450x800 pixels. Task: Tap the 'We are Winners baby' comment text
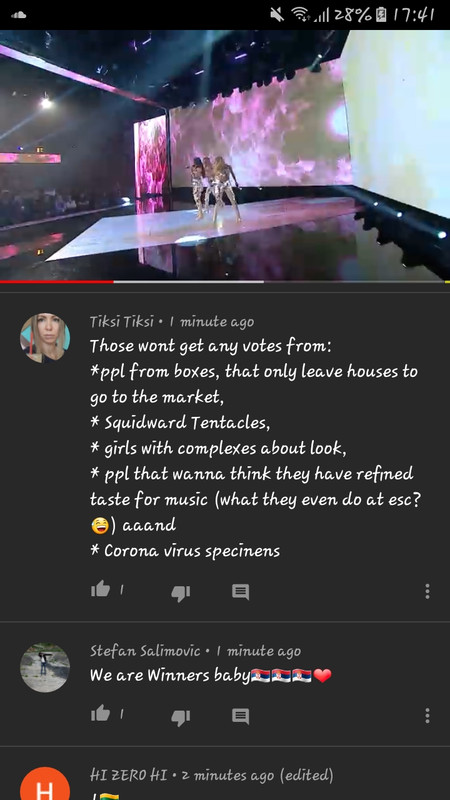(x=170, y=676)
